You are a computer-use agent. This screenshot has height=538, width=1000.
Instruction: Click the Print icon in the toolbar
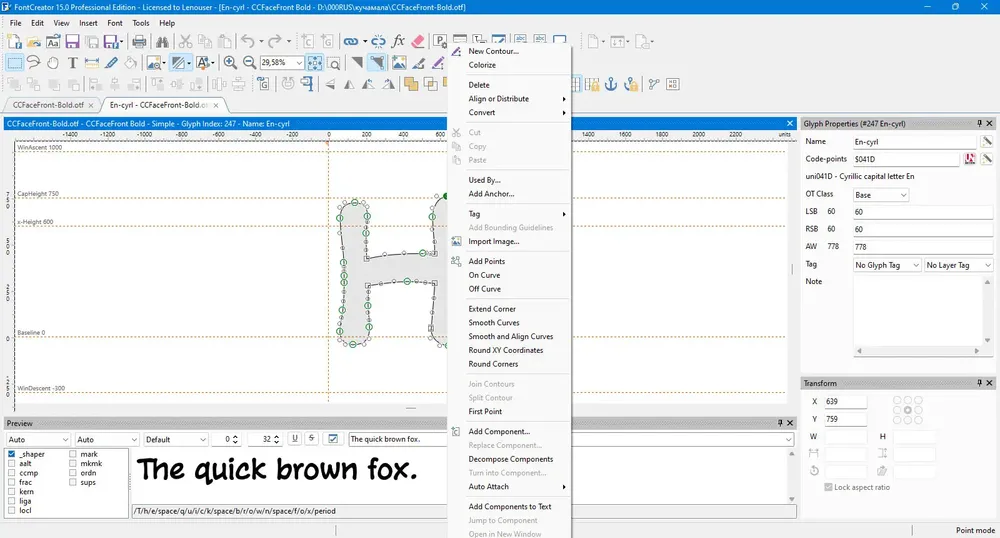coord(139,42)
